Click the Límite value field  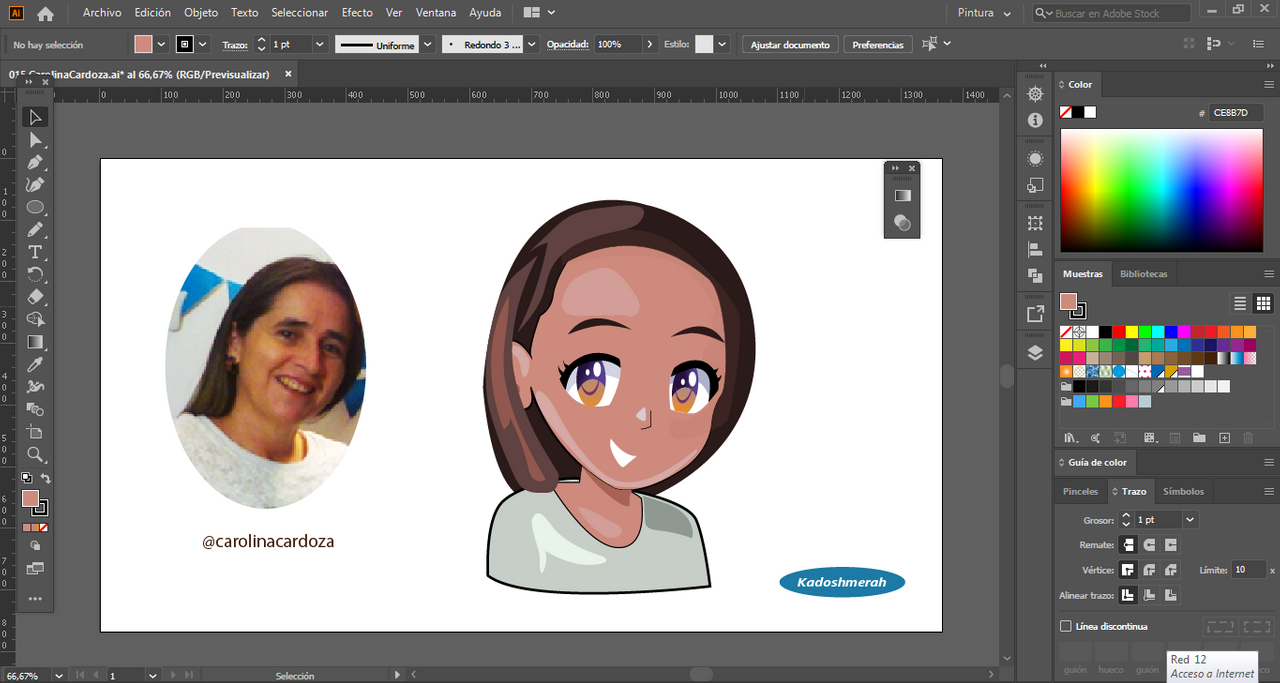1248,570
